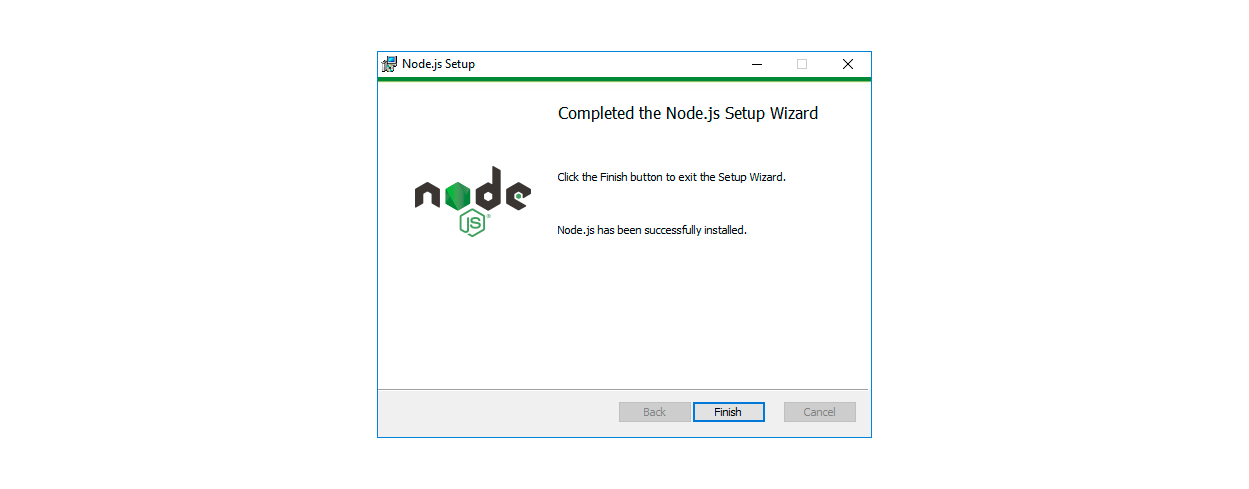
Task: Close the Node.js Setup window
Action: [x=848, y=64]
